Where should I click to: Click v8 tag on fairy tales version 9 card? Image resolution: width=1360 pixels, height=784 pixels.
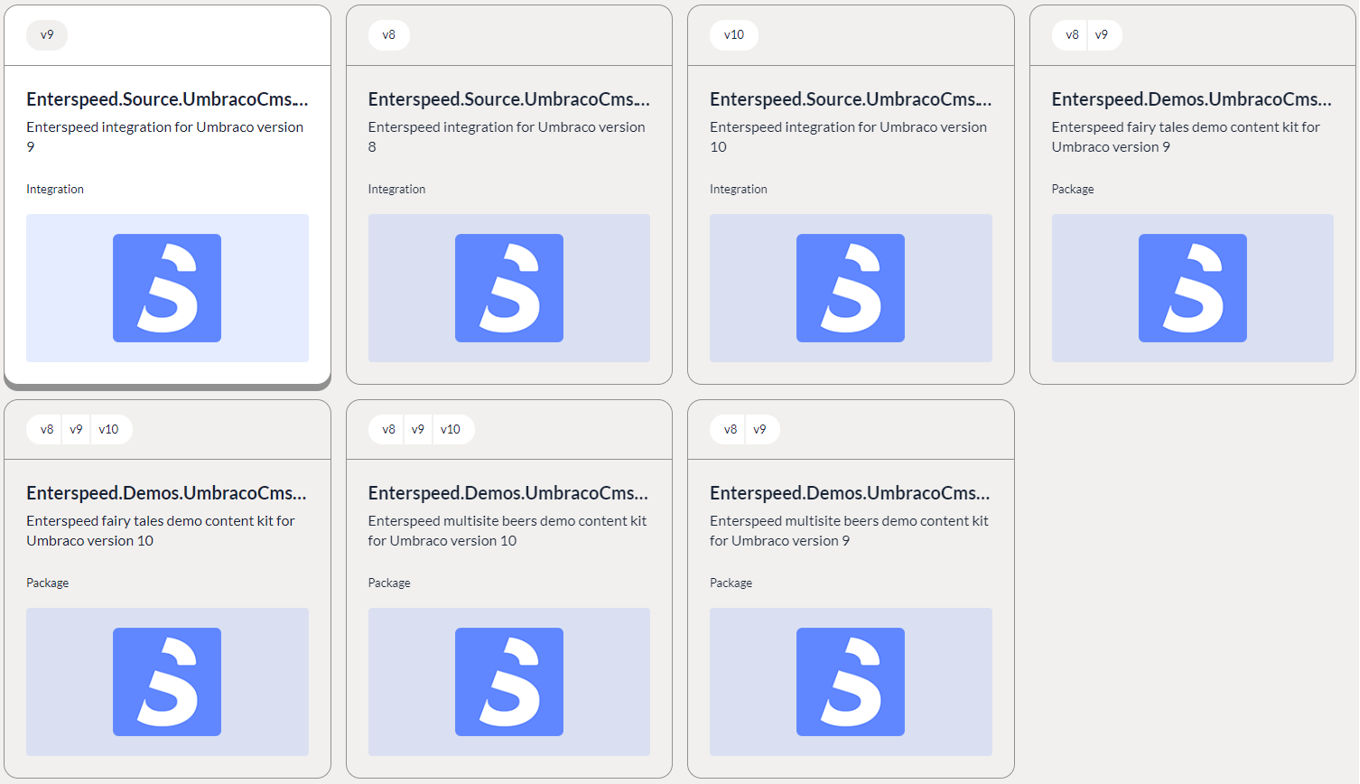pyautogui.click(x=1072, y=35)
